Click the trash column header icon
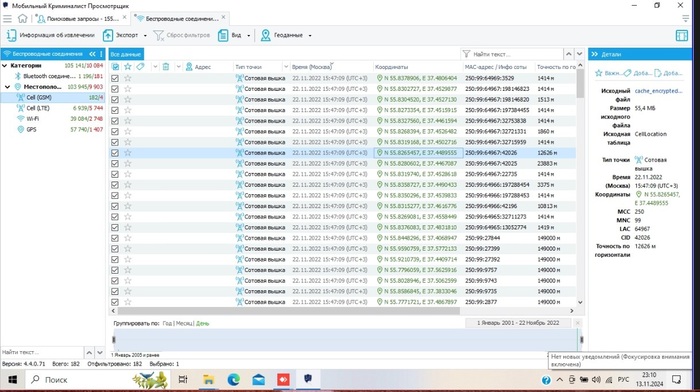The height and width of the screenshot is (392, 700). (x=166, y=67)
